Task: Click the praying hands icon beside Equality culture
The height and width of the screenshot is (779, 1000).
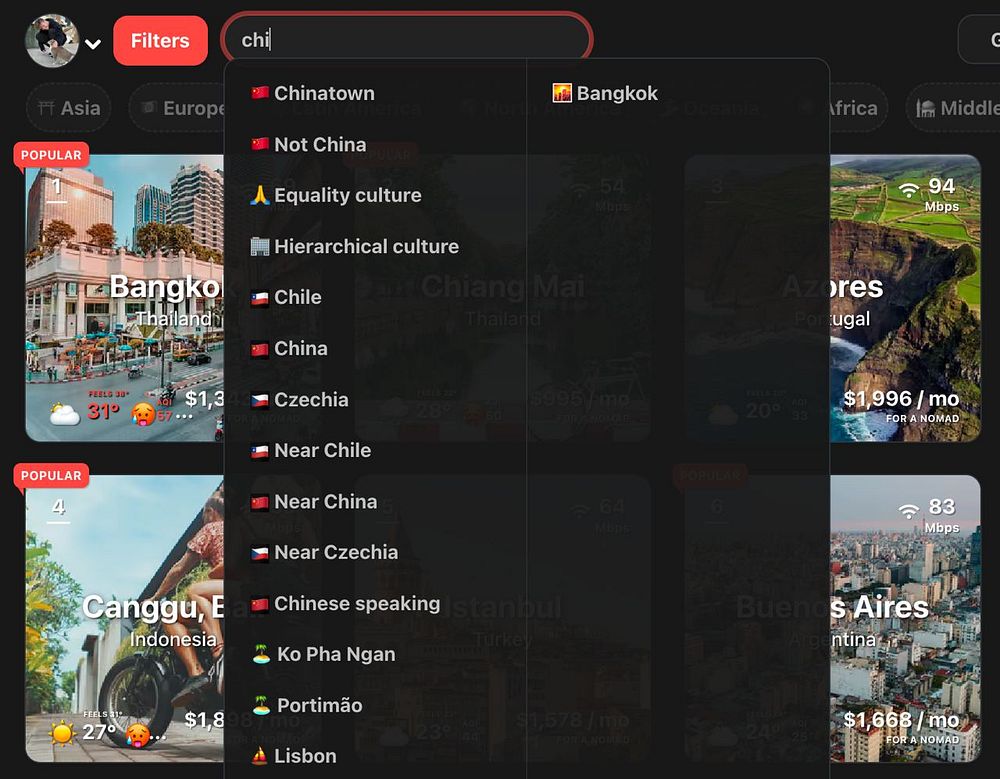Action: 260,195
